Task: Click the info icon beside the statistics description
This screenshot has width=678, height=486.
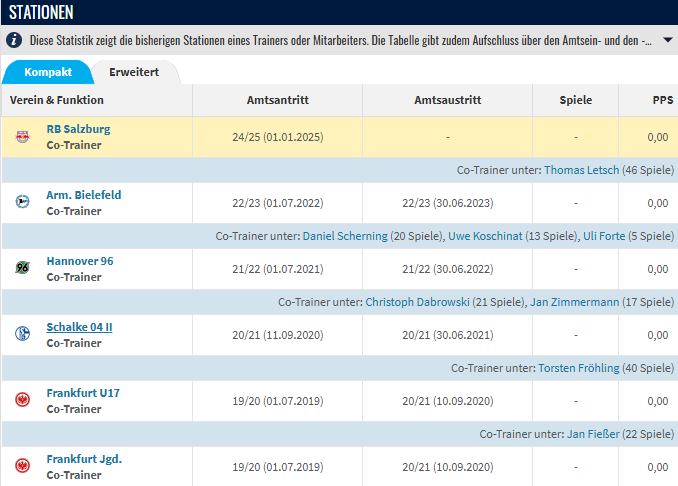Action: pos(14,41)
